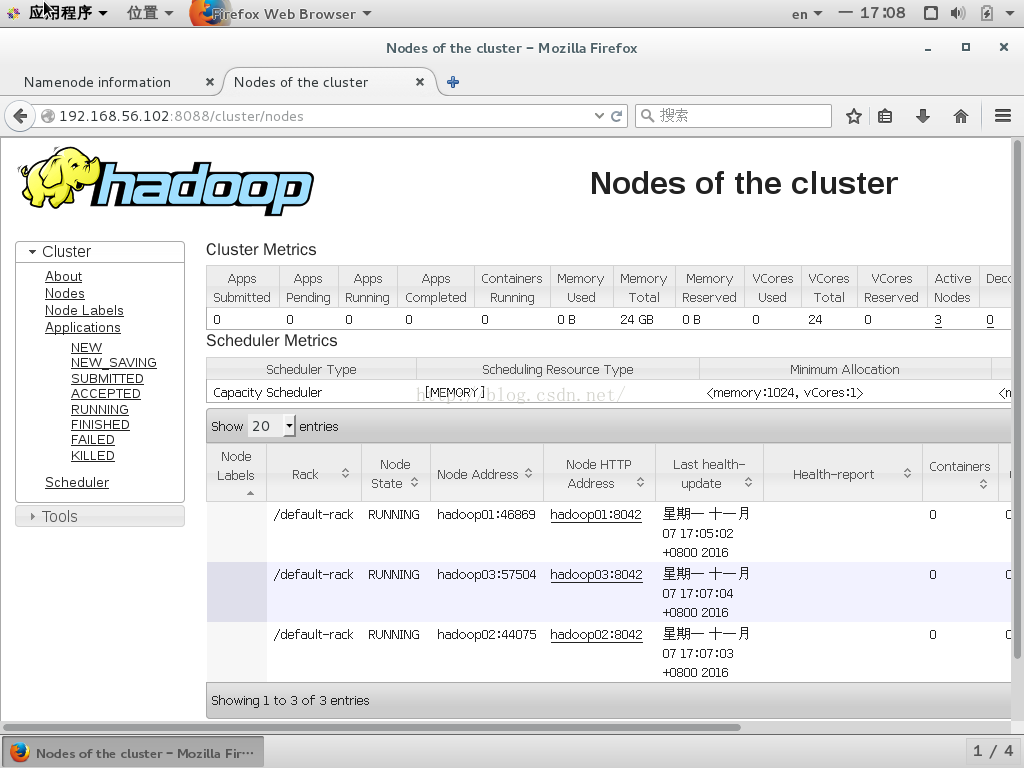Open the system volume icon

(957, 13)
